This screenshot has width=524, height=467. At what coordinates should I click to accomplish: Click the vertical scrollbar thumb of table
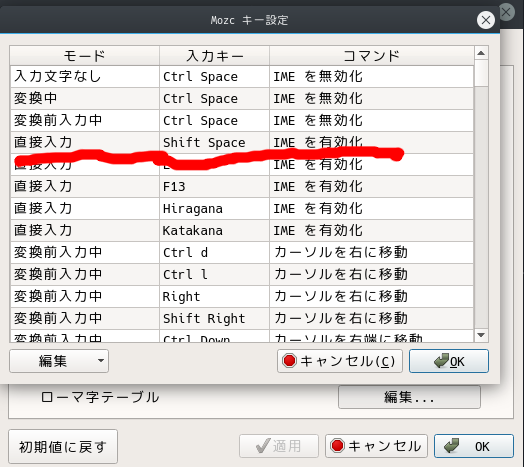tap(481, 73)
